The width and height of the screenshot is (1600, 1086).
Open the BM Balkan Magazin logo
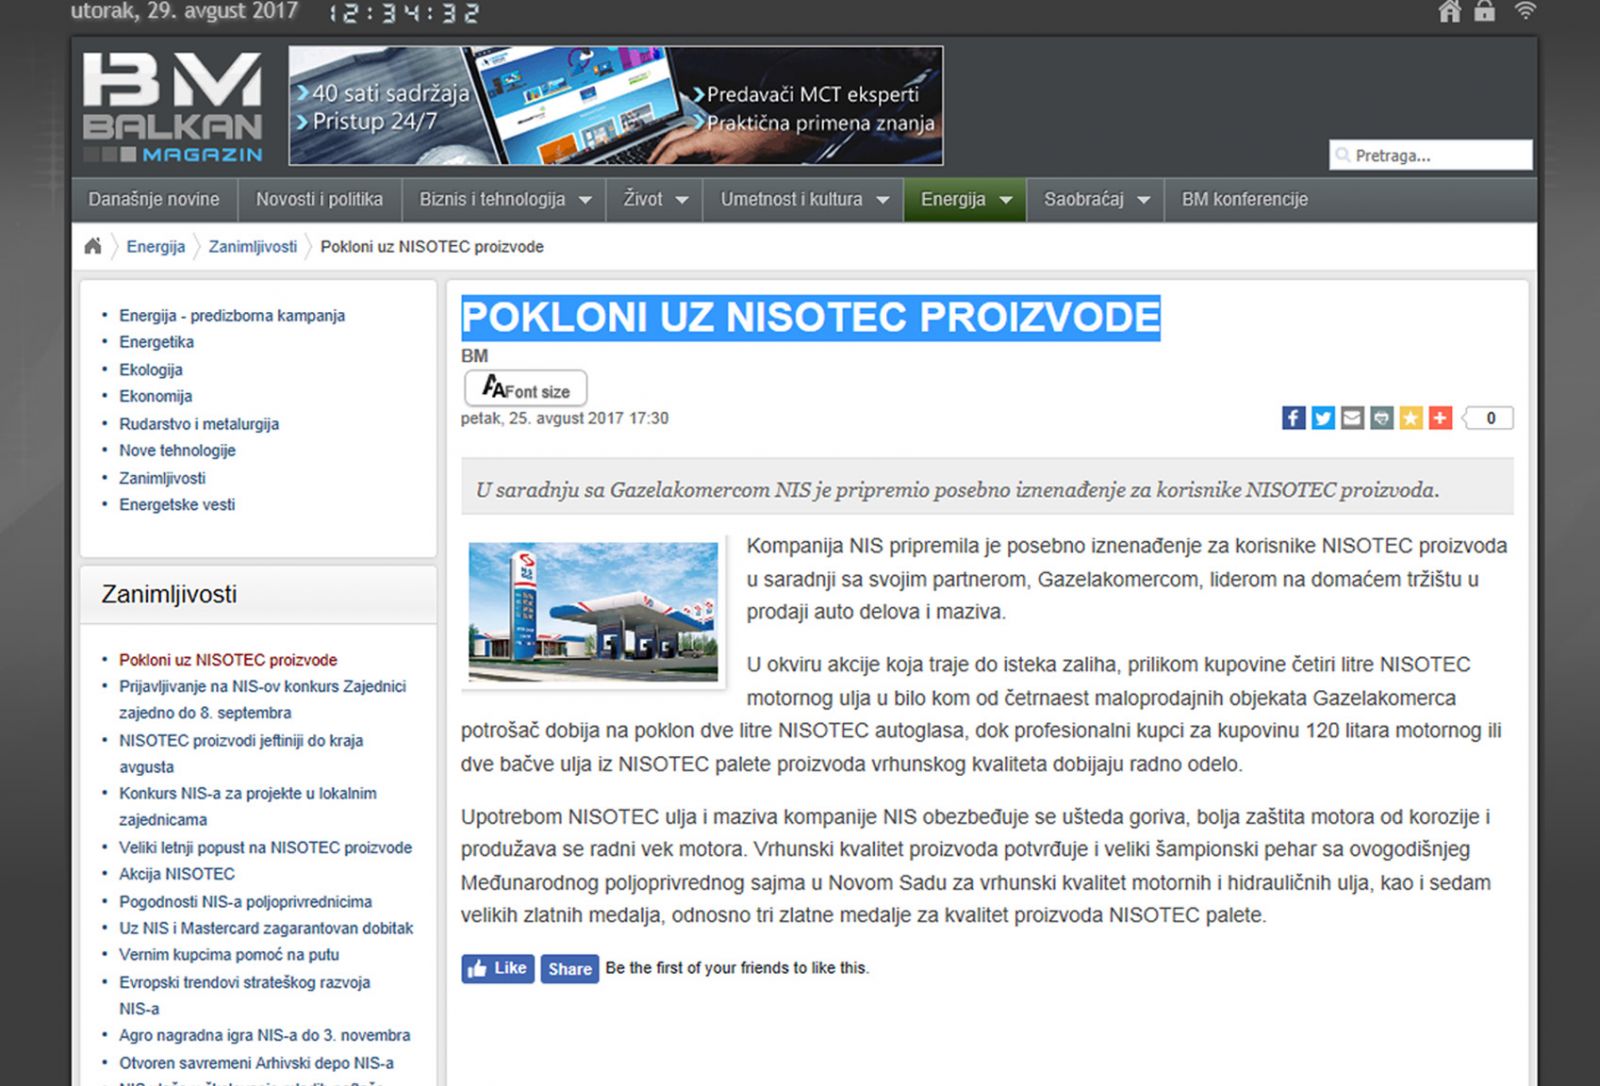[174, 107]
